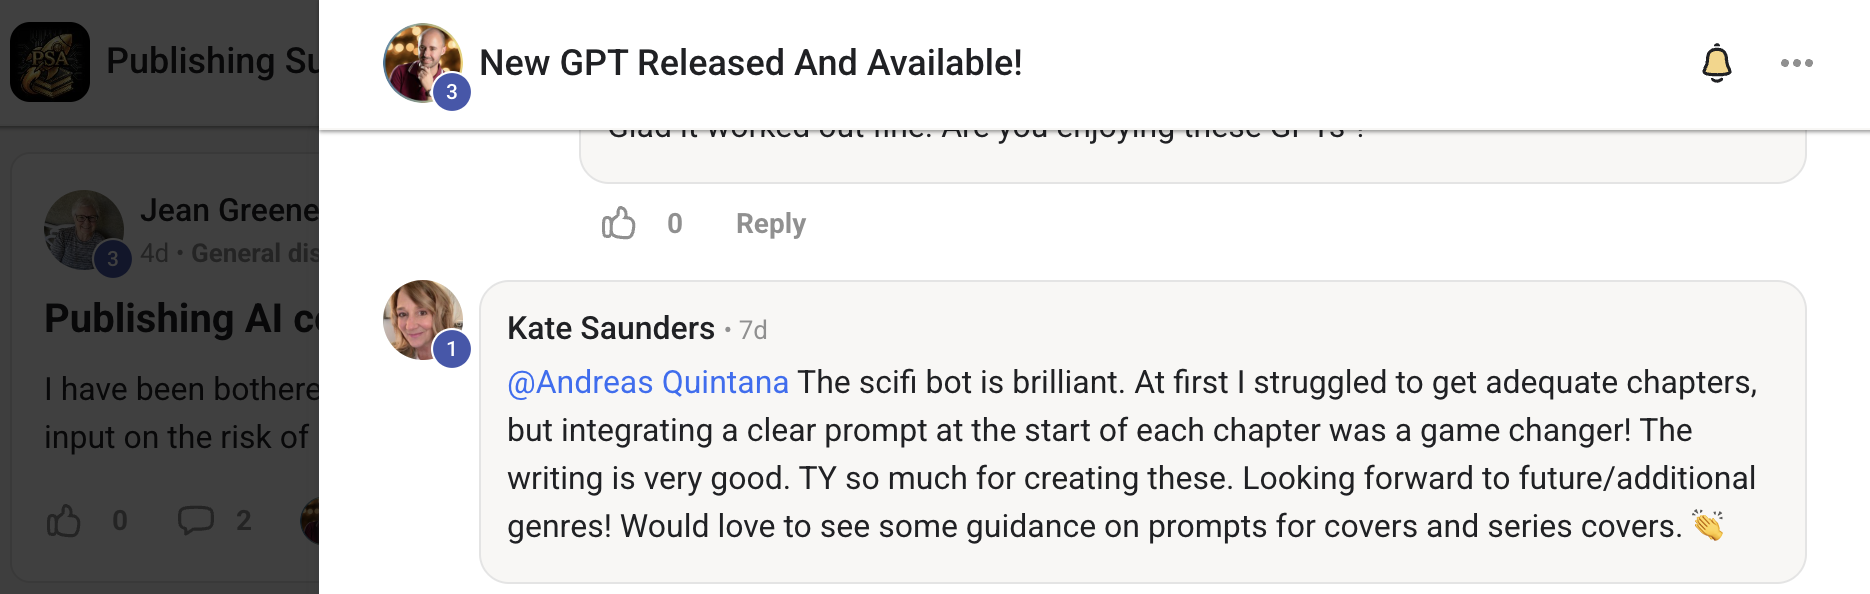Open the @Andreas Quintana mention link

648,382
